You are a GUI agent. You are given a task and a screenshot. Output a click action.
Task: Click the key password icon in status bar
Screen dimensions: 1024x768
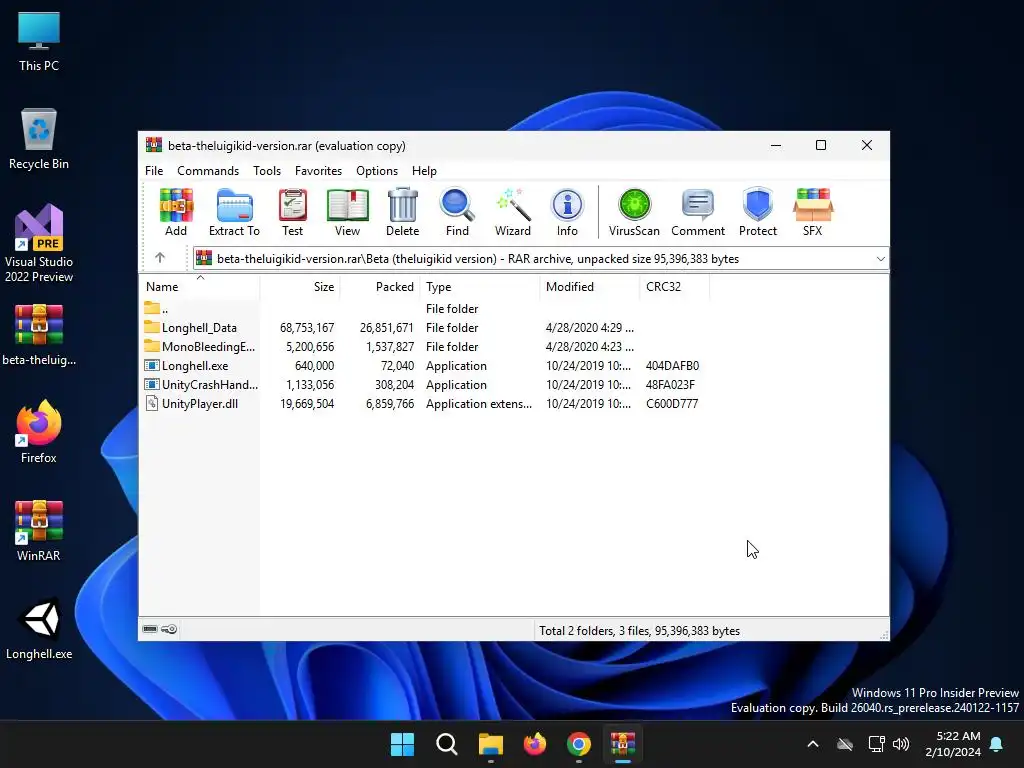point(169,629)
